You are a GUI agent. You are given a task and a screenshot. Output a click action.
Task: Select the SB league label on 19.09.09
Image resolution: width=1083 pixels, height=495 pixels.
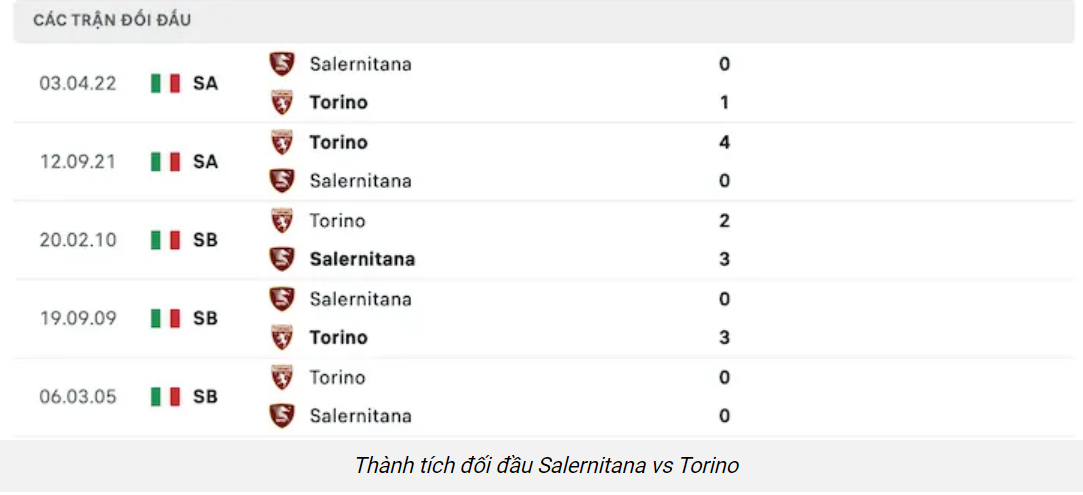(x=206, y=318)
